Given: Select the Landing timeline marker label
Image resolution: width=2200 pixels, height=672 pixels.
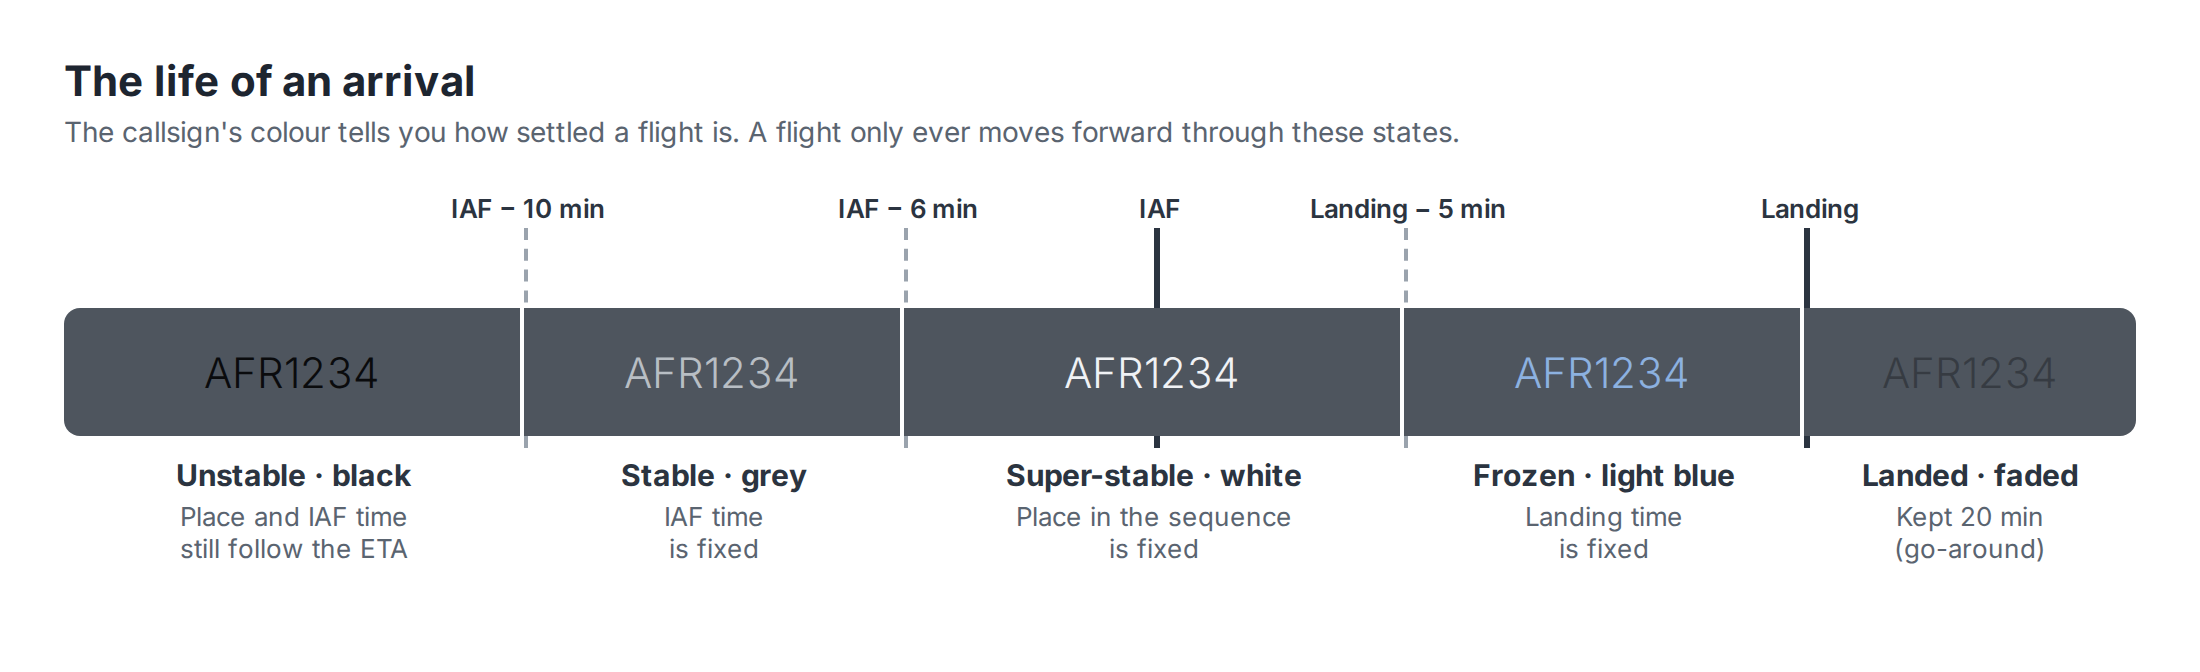Looking at the screenshot, I should (1809, 209).
